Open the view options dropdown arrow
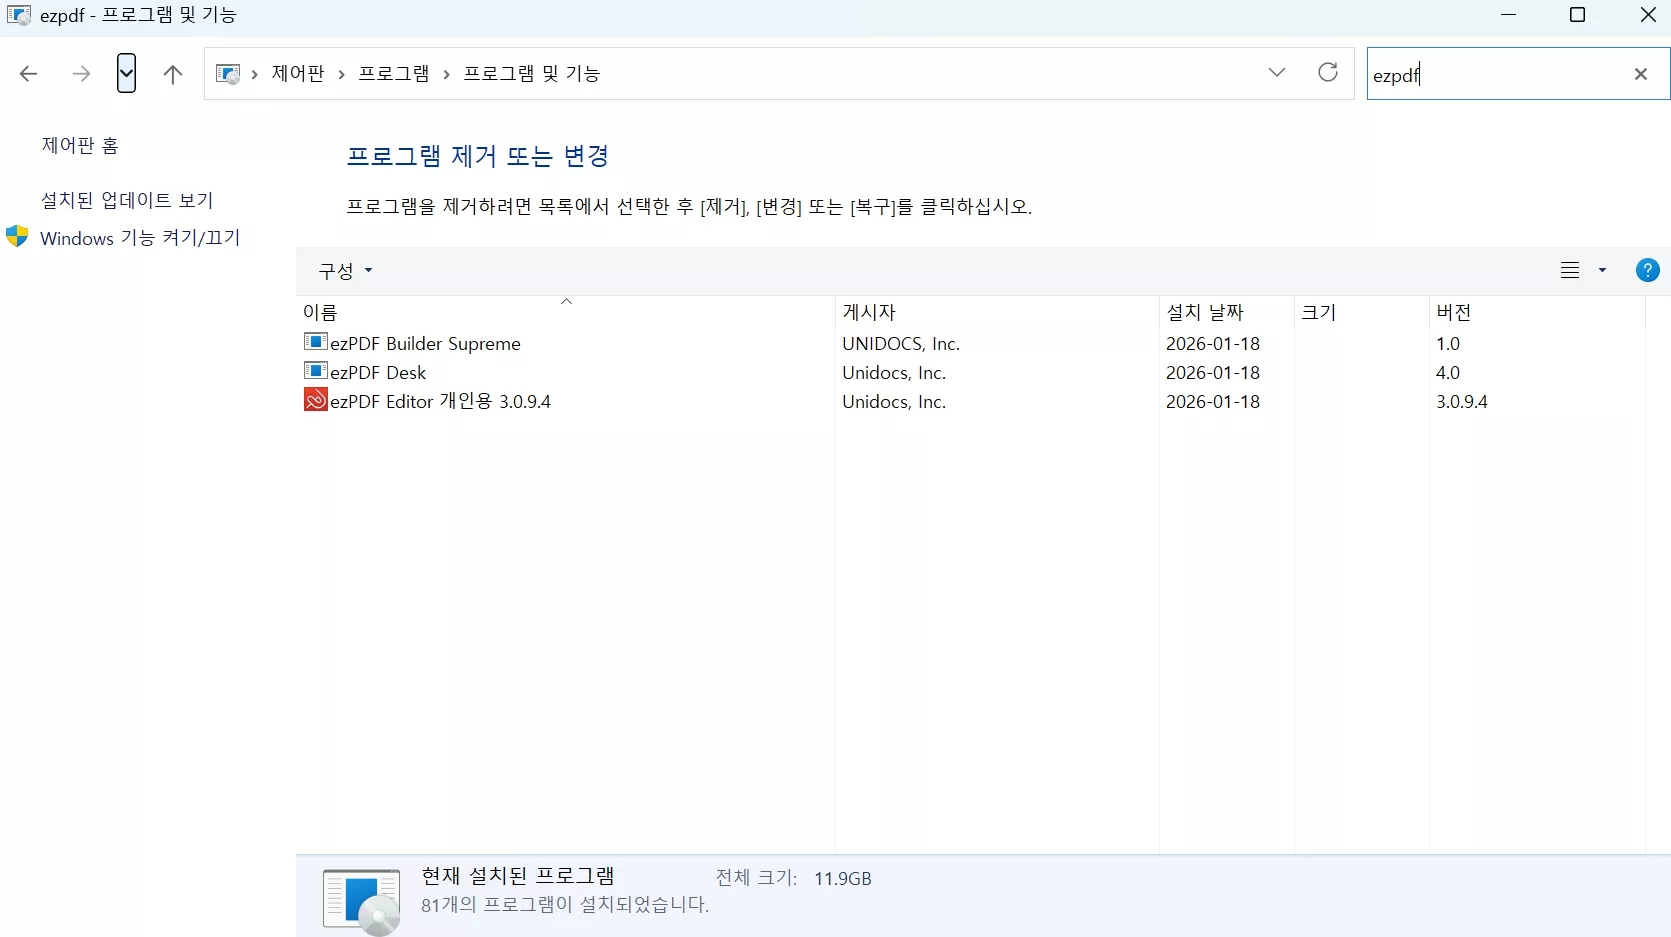The height and width of the screenshot is (937, 1671). [1601, 270]
